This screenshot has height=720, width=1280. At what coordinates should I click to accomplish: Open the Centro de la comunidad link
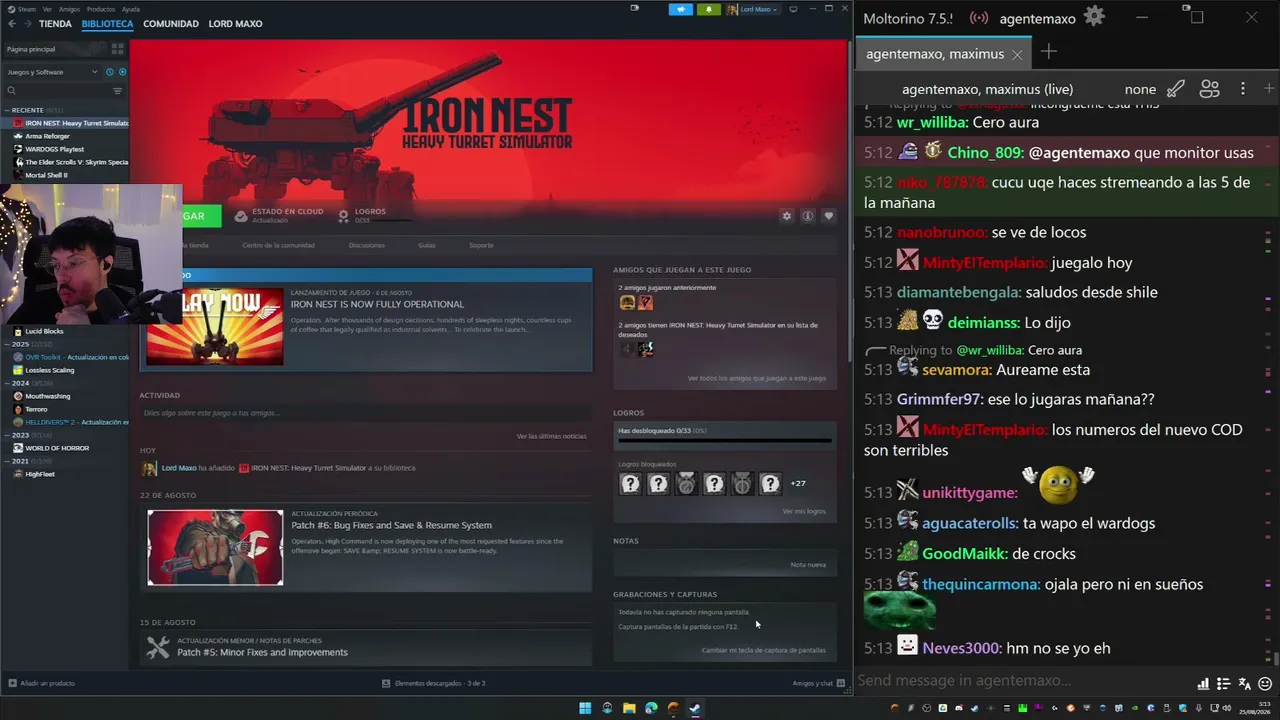278,245
